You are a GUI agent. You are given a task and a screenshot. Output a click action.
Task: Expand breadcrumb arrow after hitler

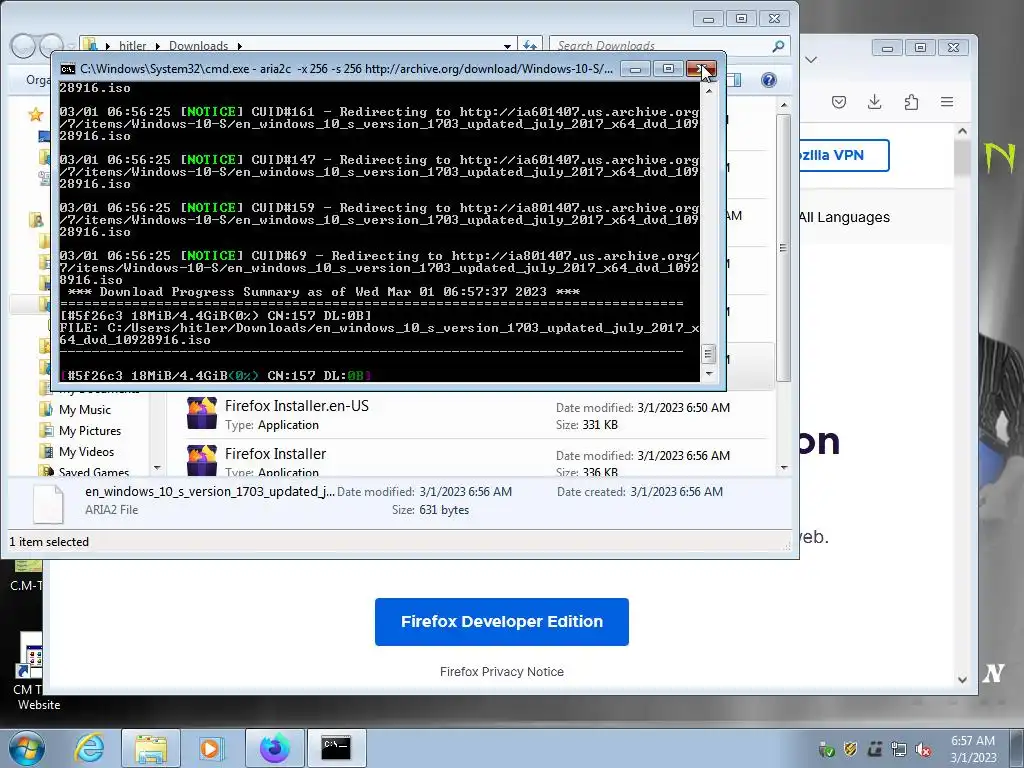157,46
